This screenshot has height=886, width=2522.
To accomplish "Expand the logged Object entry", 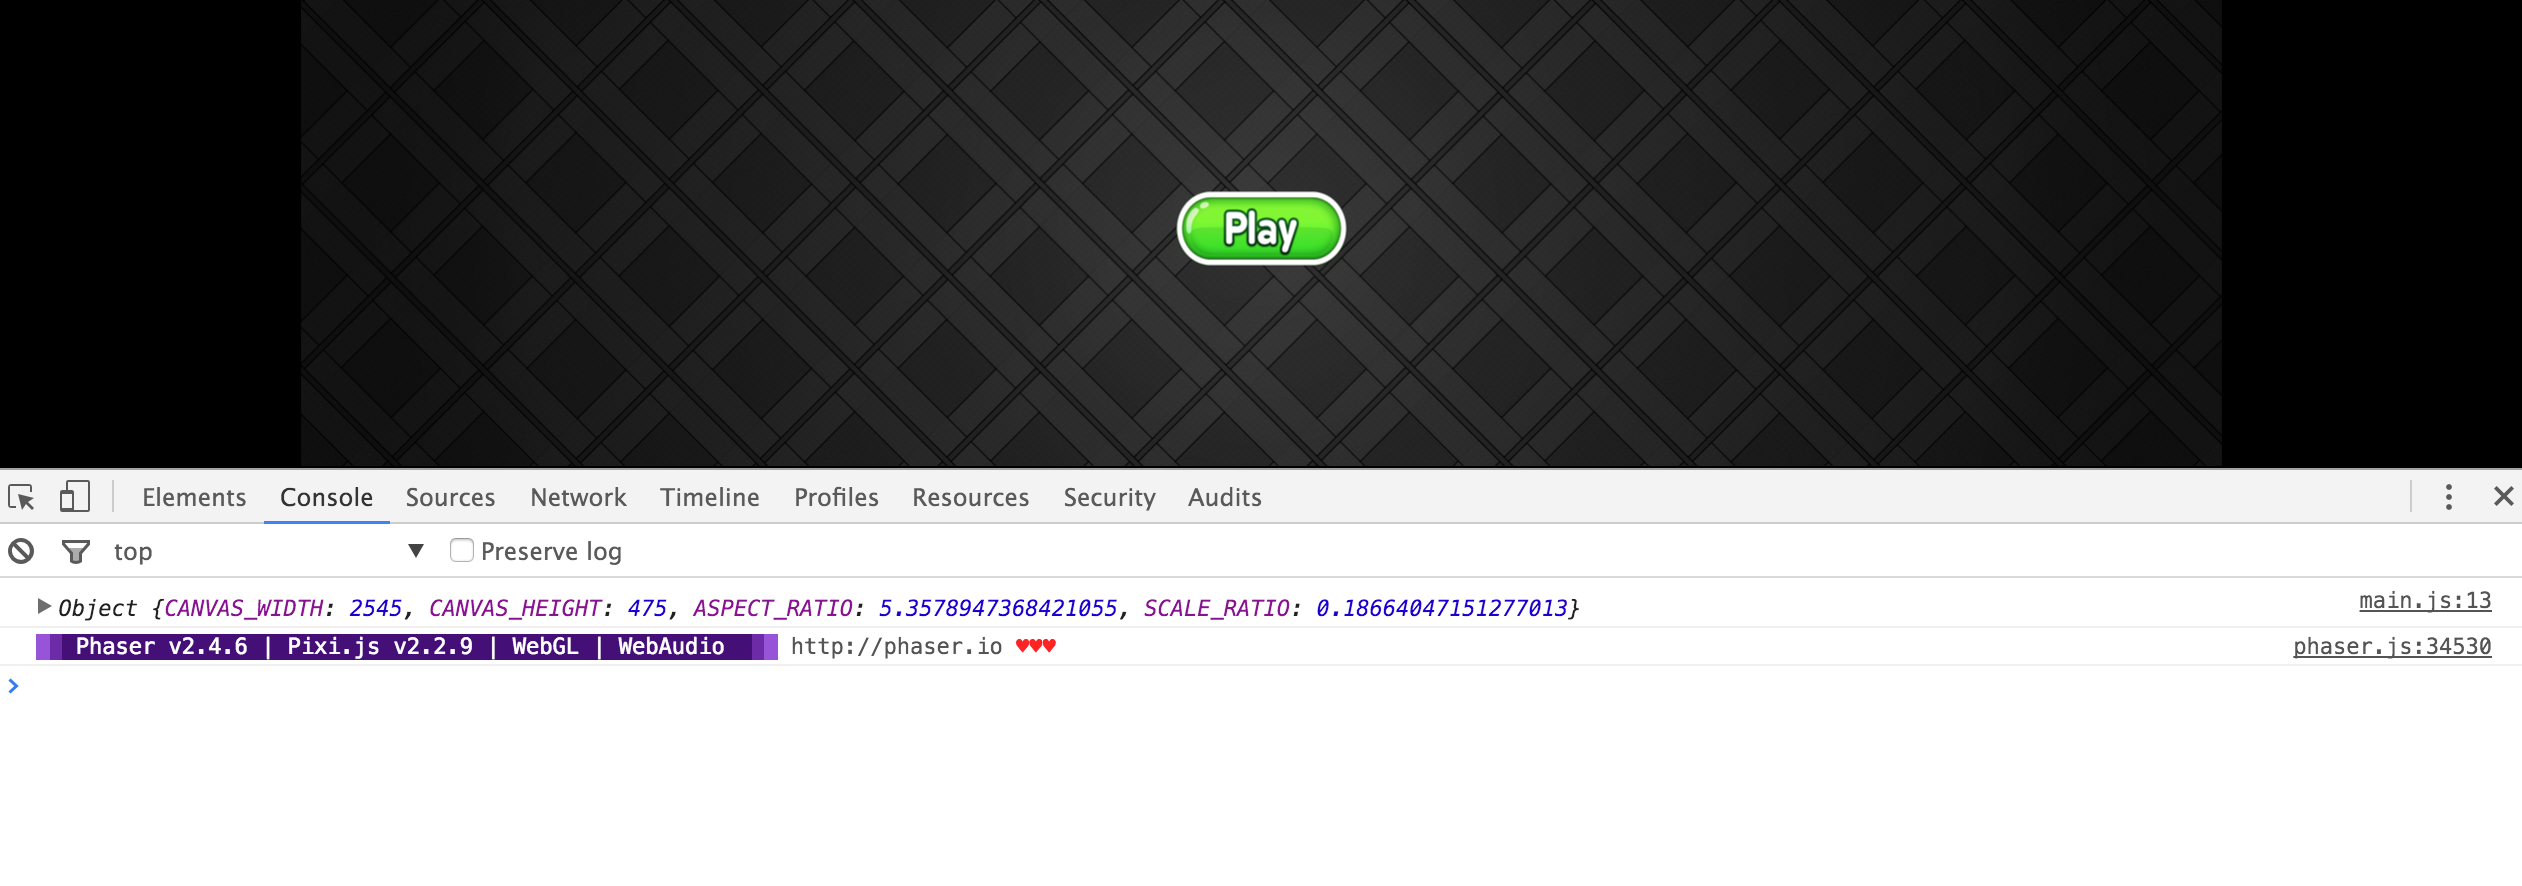I will [44, 606].
